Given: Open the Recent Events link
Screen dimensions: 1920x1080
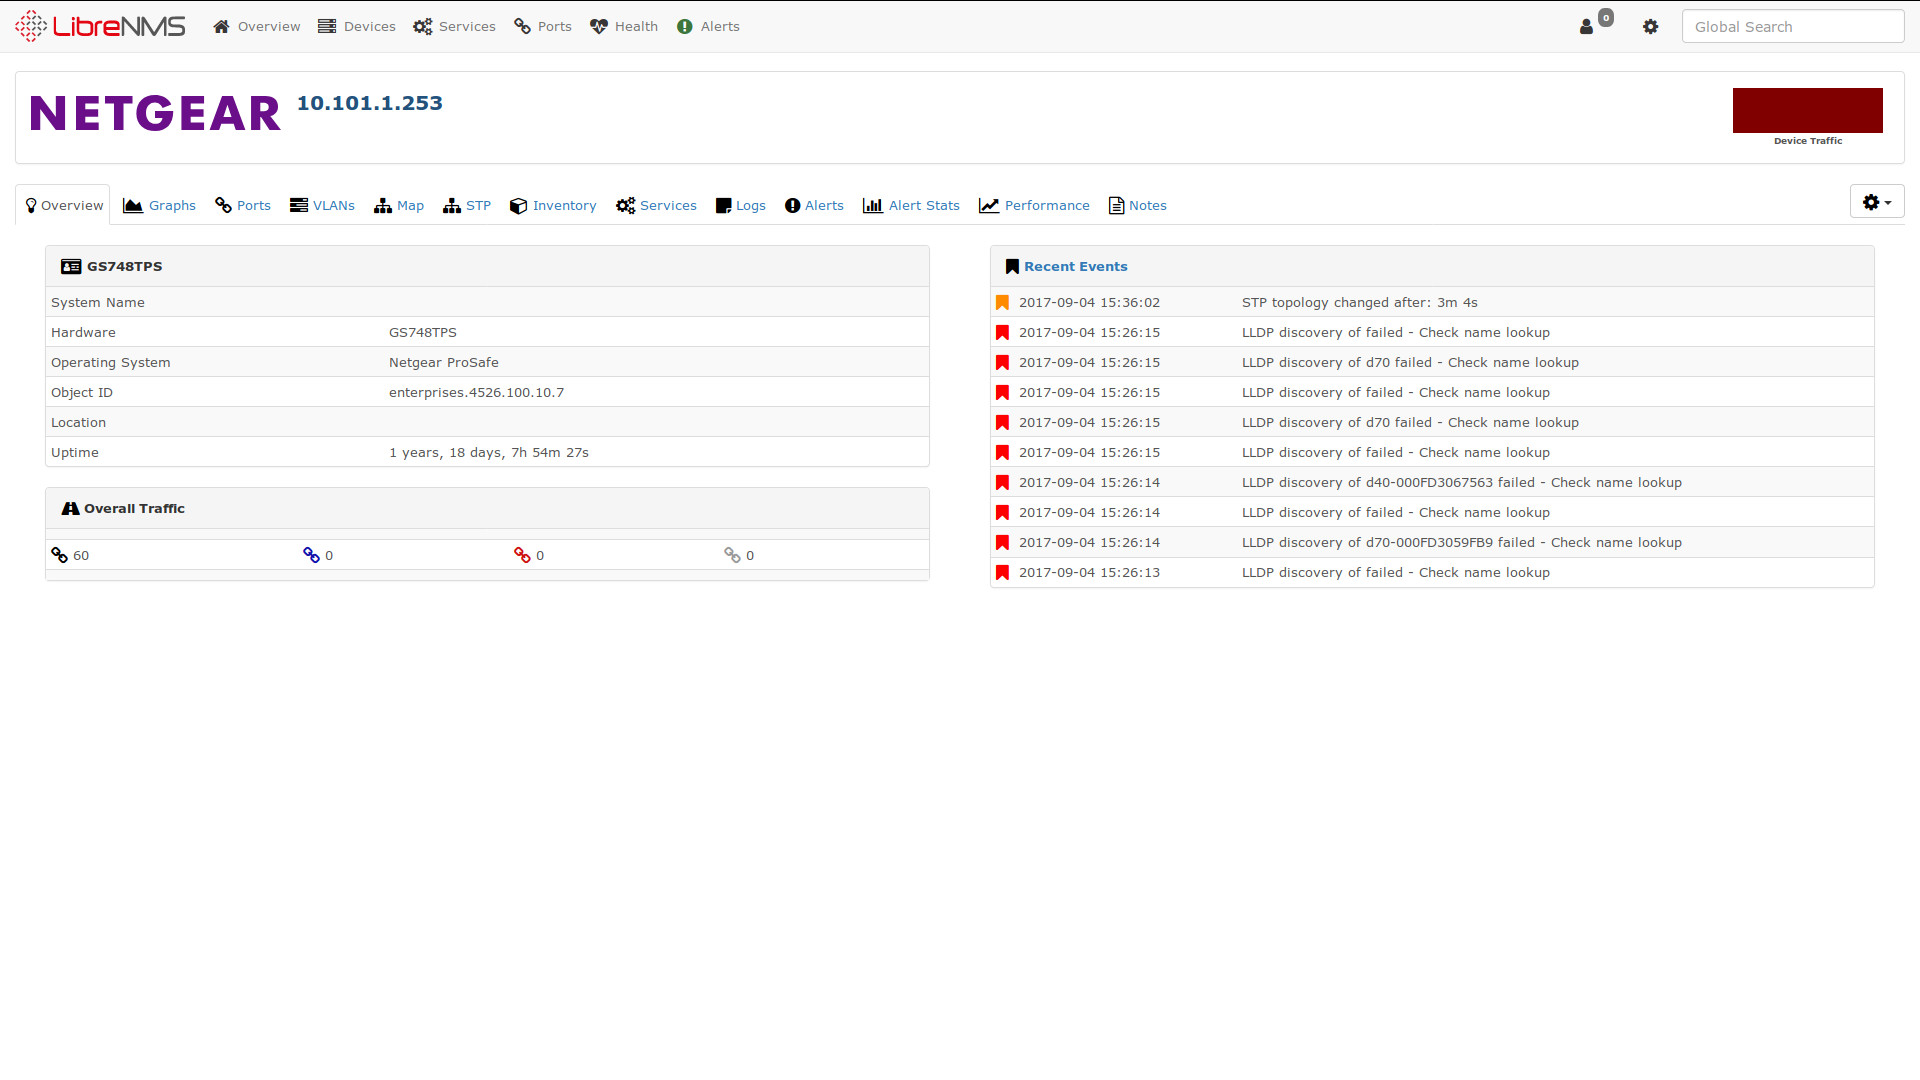Looking at the screenshot, I should 1076,267.
